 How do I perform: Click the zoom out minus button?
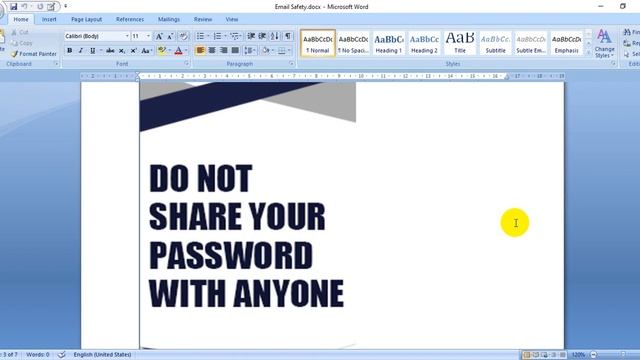[x=594, y=355]
